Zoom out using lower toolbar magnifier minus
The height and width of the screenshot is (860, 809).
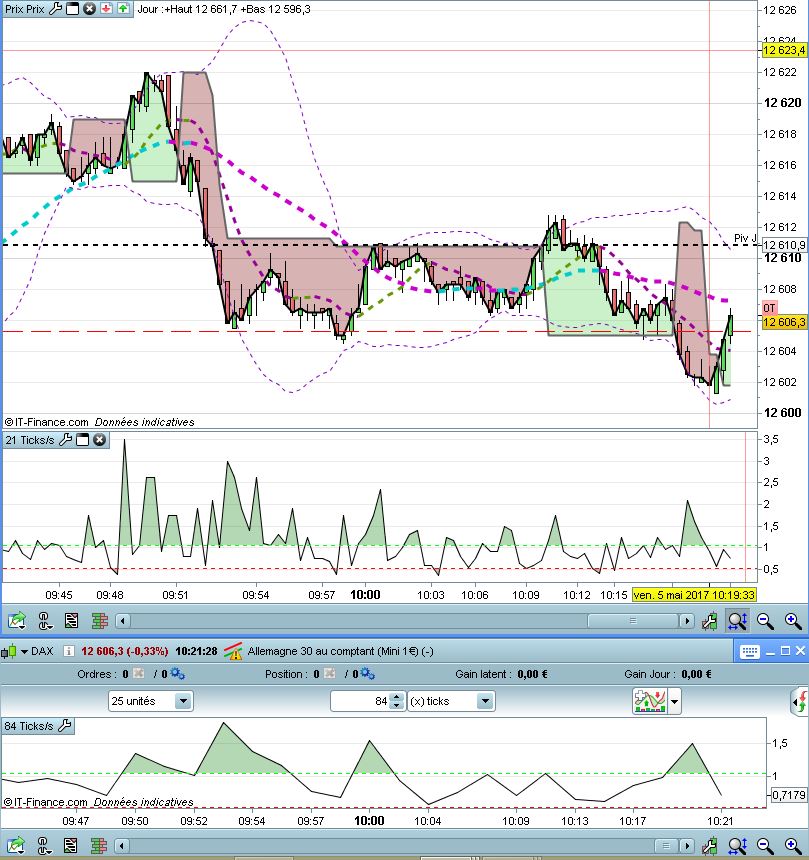pyautogui.click(x=765, y=845)
